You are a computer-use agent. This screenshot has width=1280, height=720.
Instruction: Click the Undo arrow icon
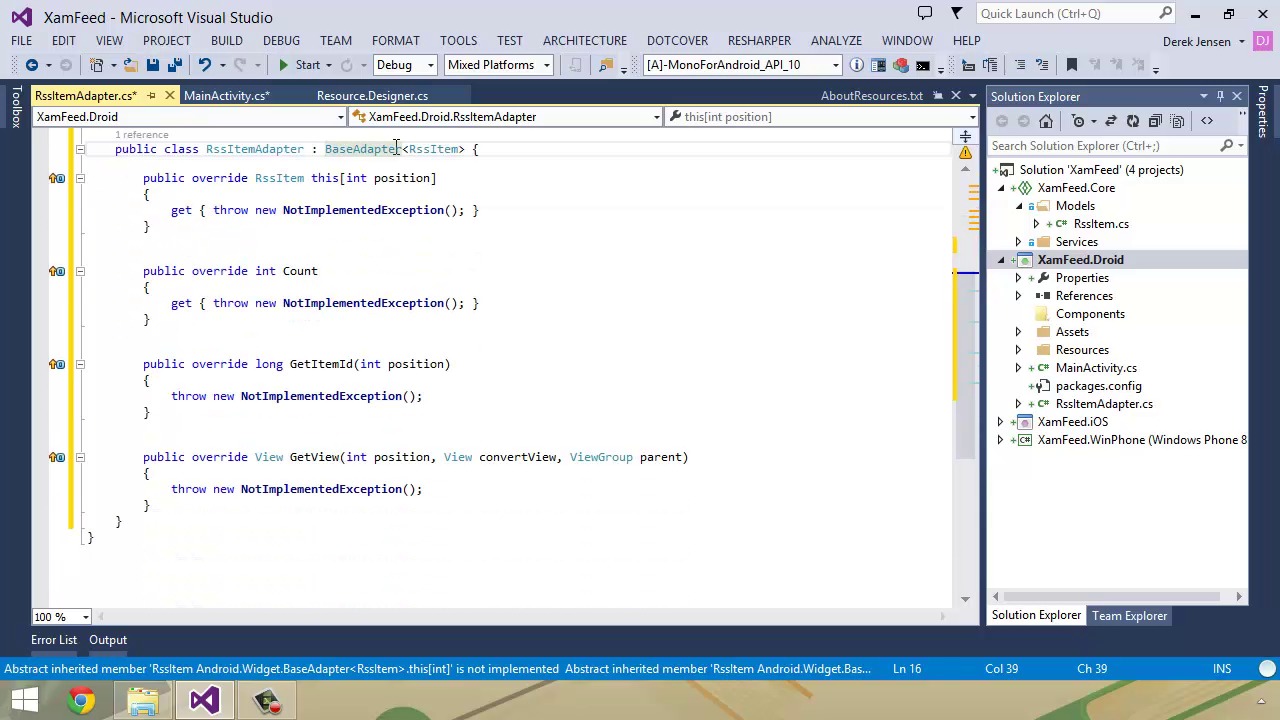tap(204, 65)
